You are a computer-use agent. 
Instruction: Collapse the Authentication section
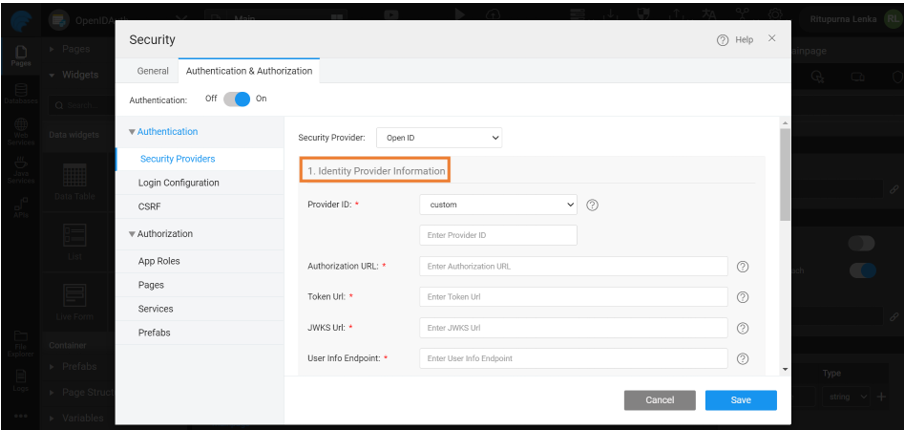point(162,132)
